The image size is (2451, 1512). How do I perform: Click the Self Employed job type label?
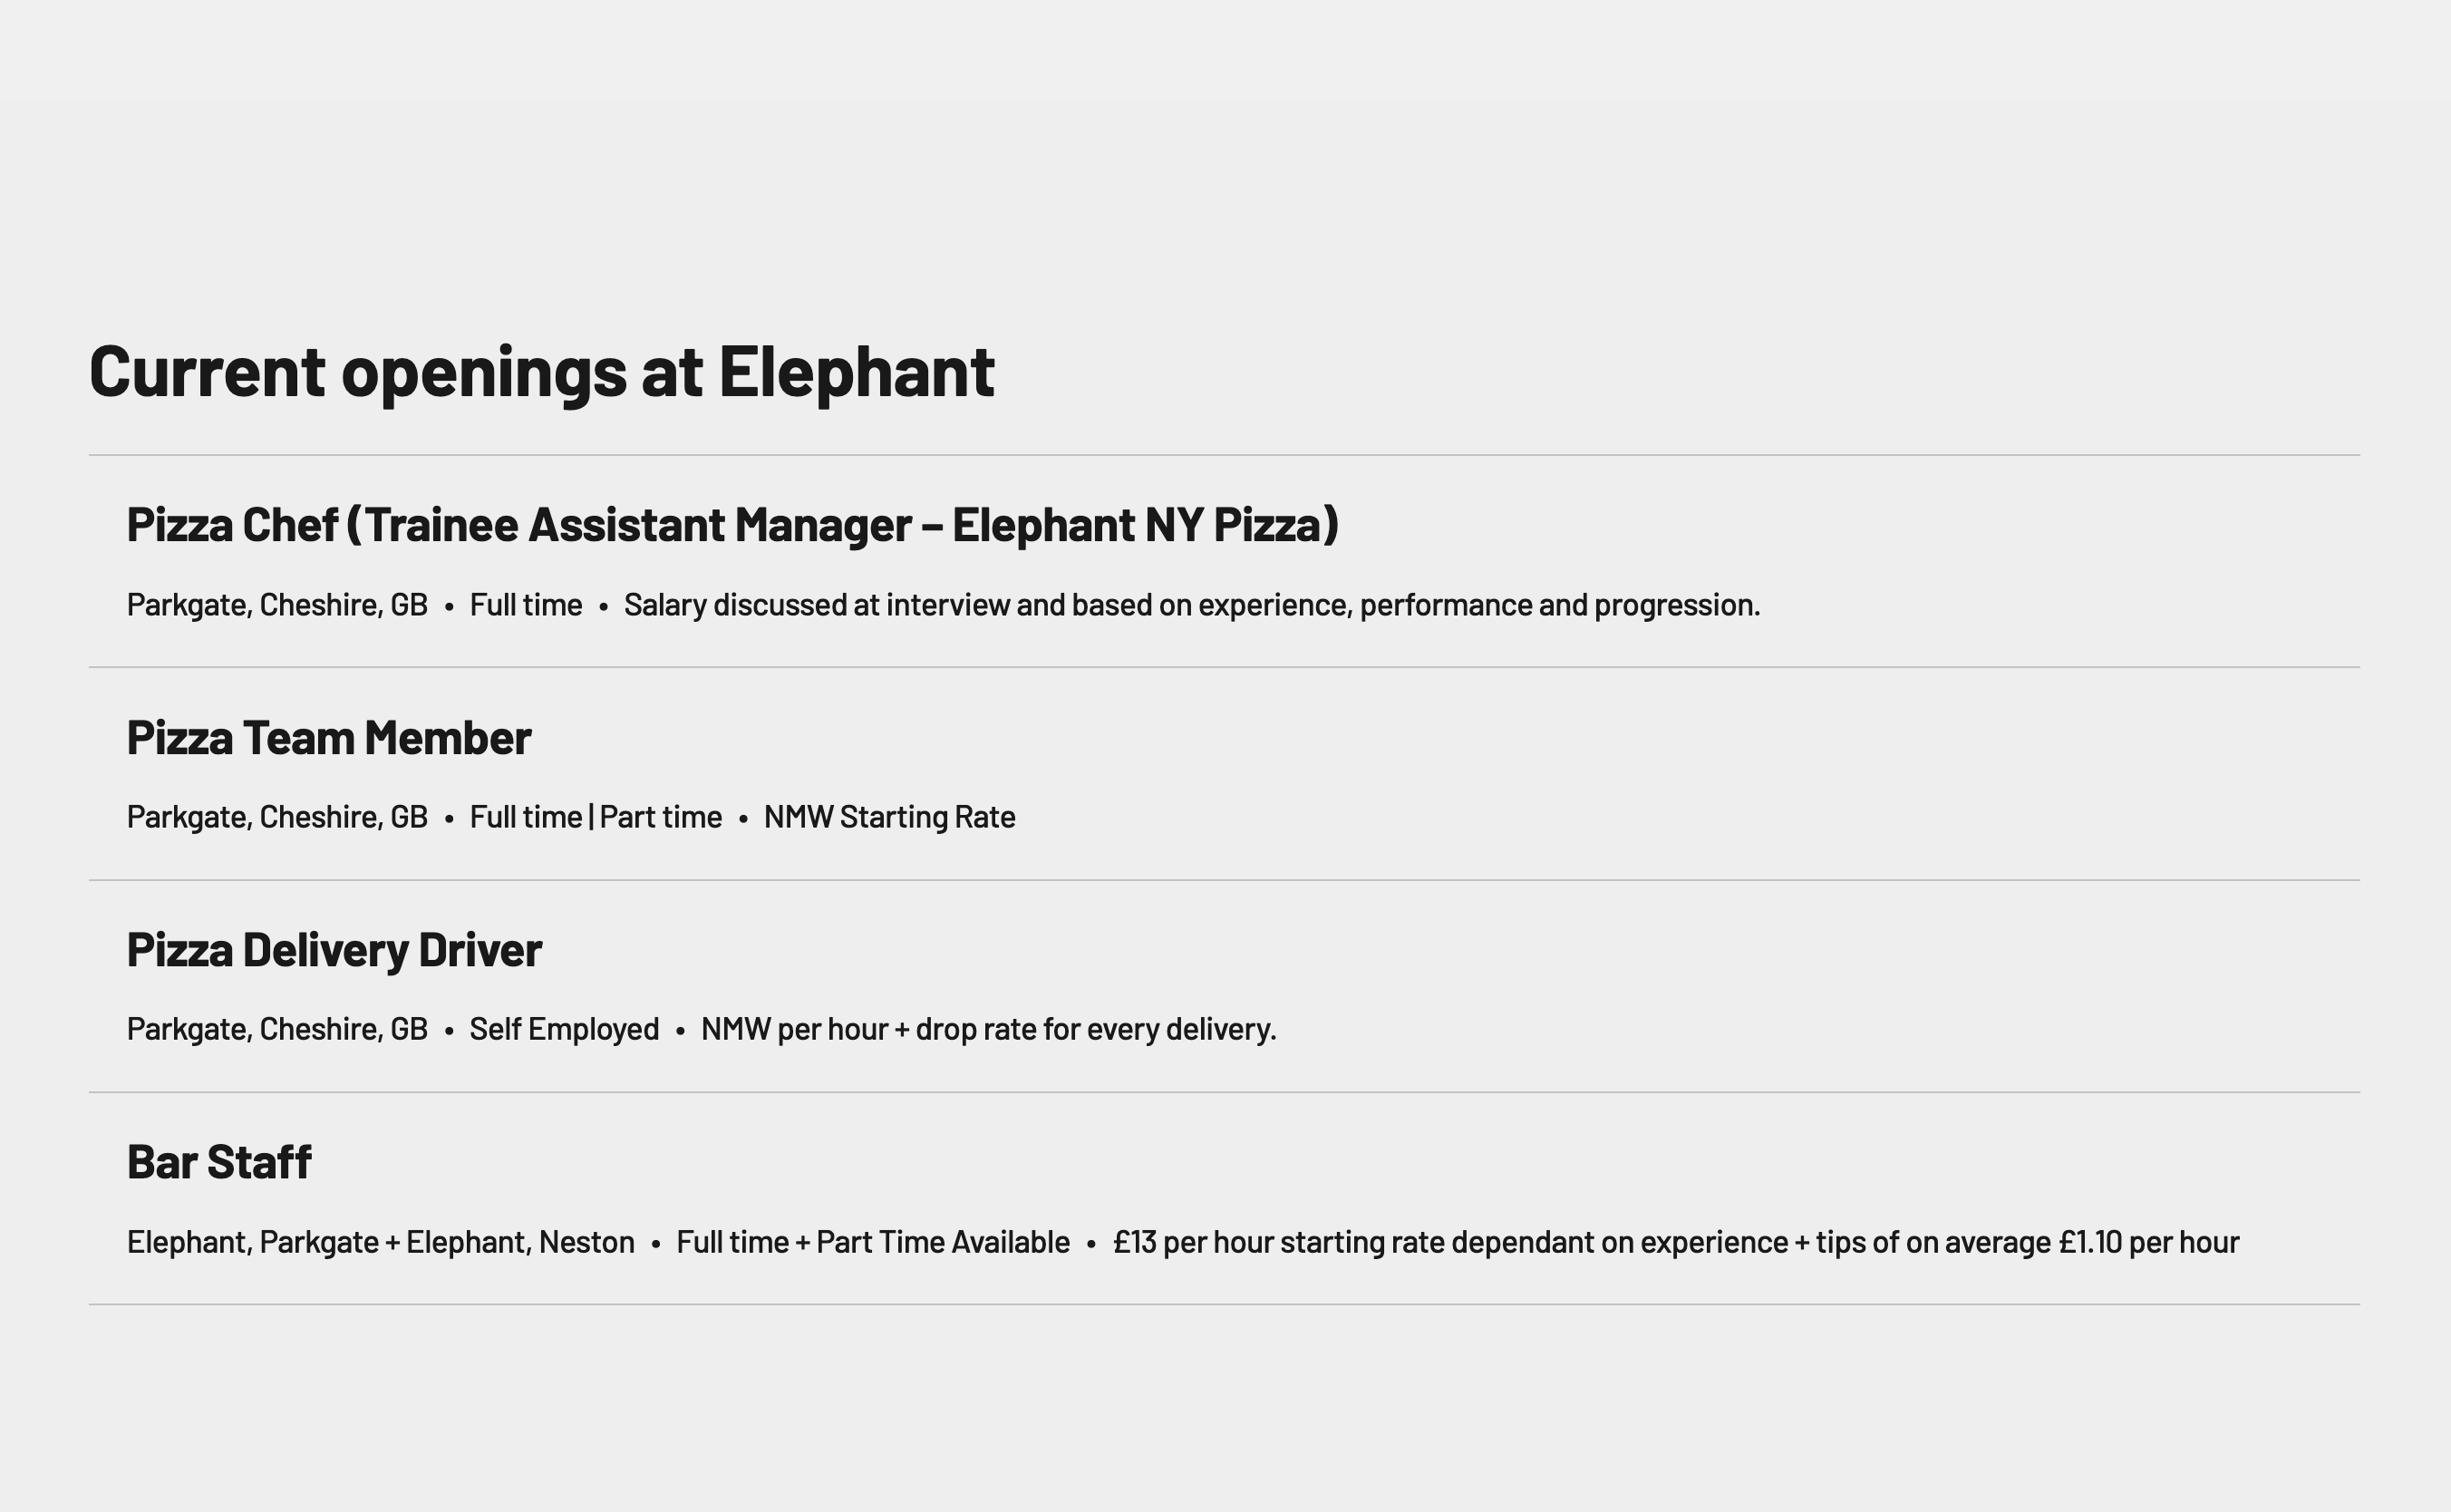pyautogui.click(x=564, y=1029)
